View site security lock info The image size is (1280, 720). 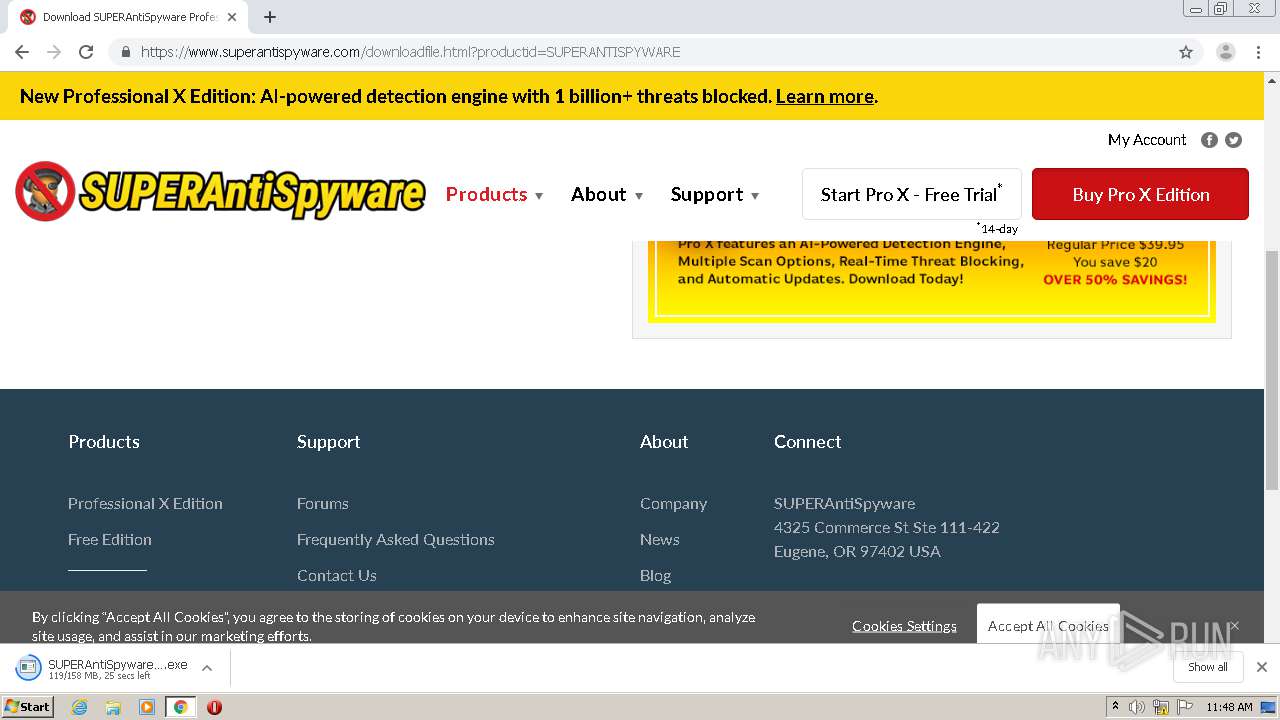pyautogui.click(x=126, y=52)
